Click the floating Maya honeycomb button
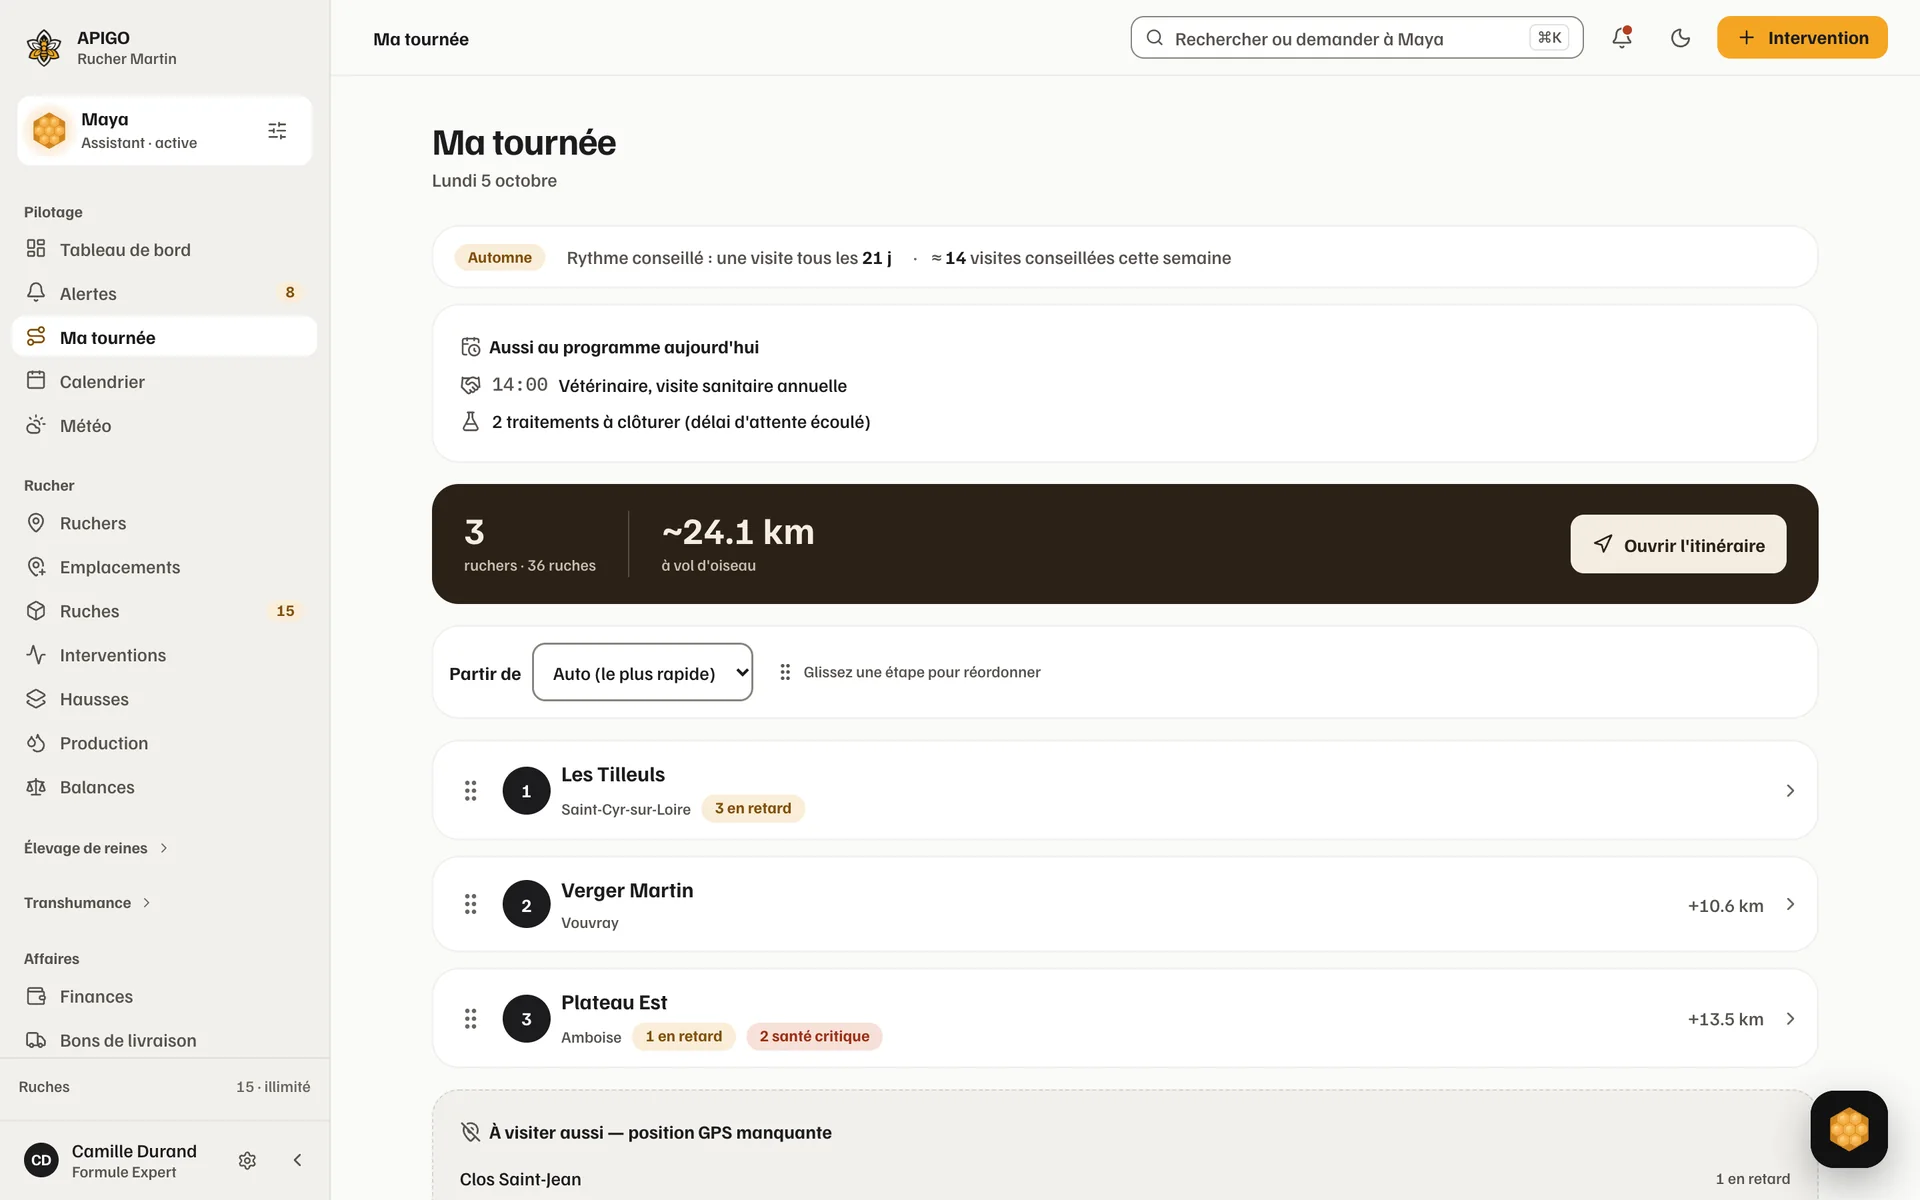Screen dimensions: 1920x1200 coord(1848,1129)
